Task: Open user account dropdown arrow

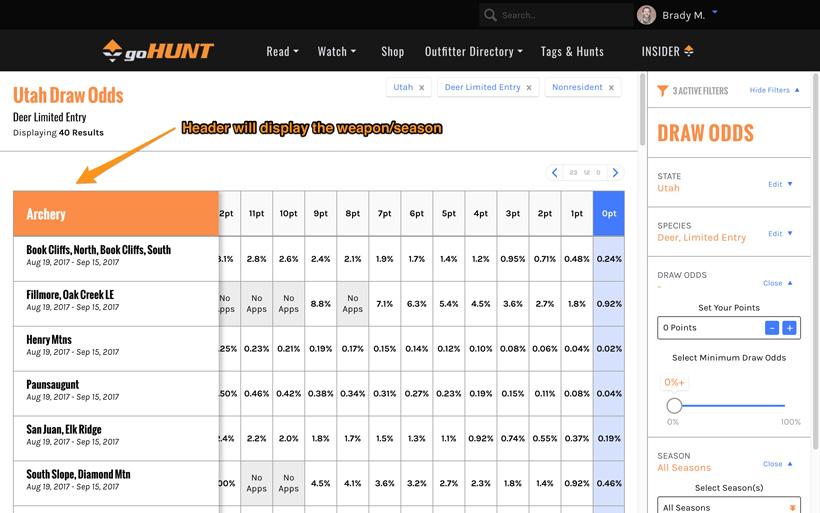Action: [714, 12]
